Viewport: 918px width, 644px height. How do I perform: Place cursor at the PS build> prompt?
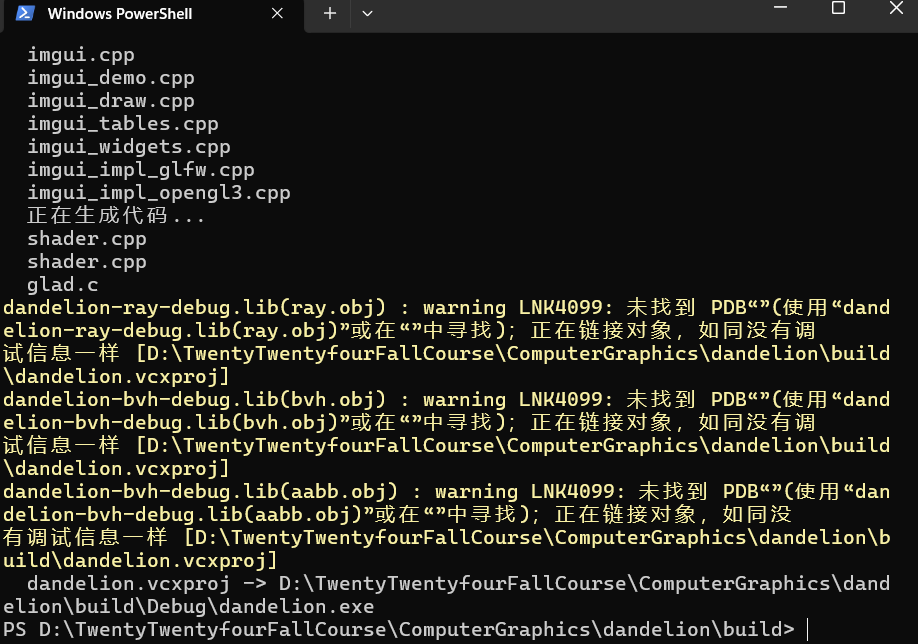point(806,629)
